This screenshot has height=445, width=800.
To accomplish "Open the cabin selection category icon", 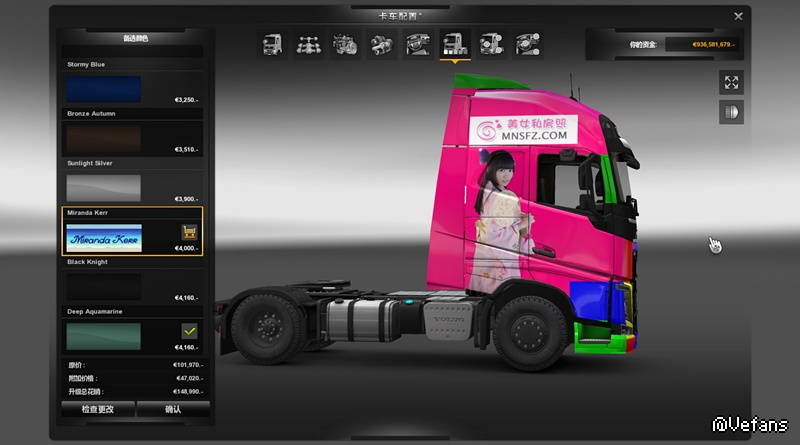I will coord(272,44).
